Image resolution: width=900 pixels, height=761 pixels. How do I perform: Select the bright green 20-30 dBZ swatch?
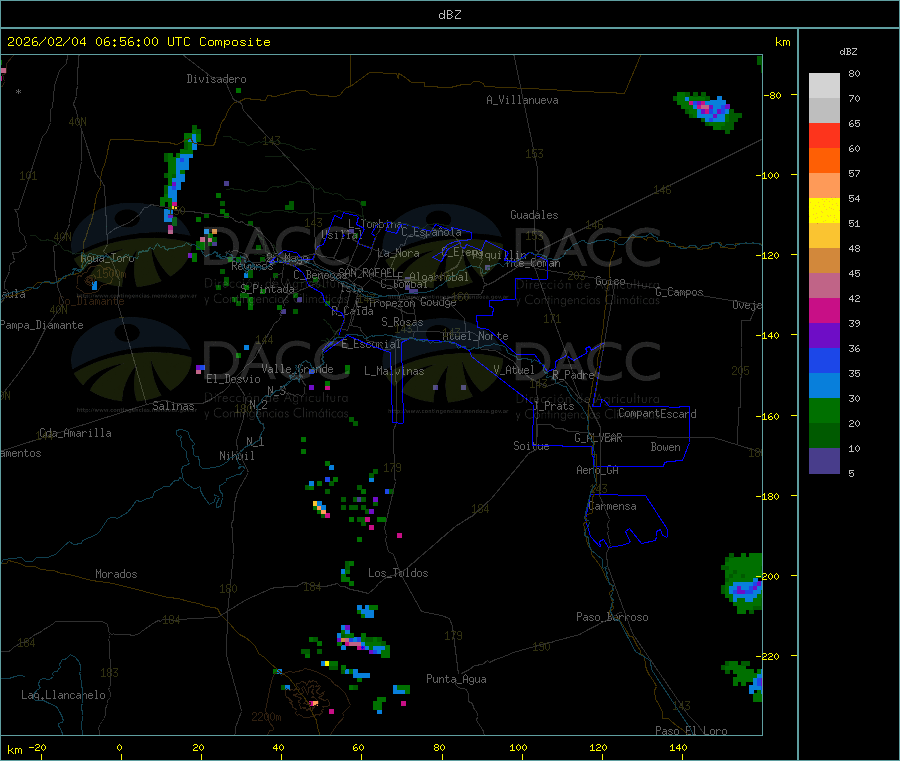point(824,410)
